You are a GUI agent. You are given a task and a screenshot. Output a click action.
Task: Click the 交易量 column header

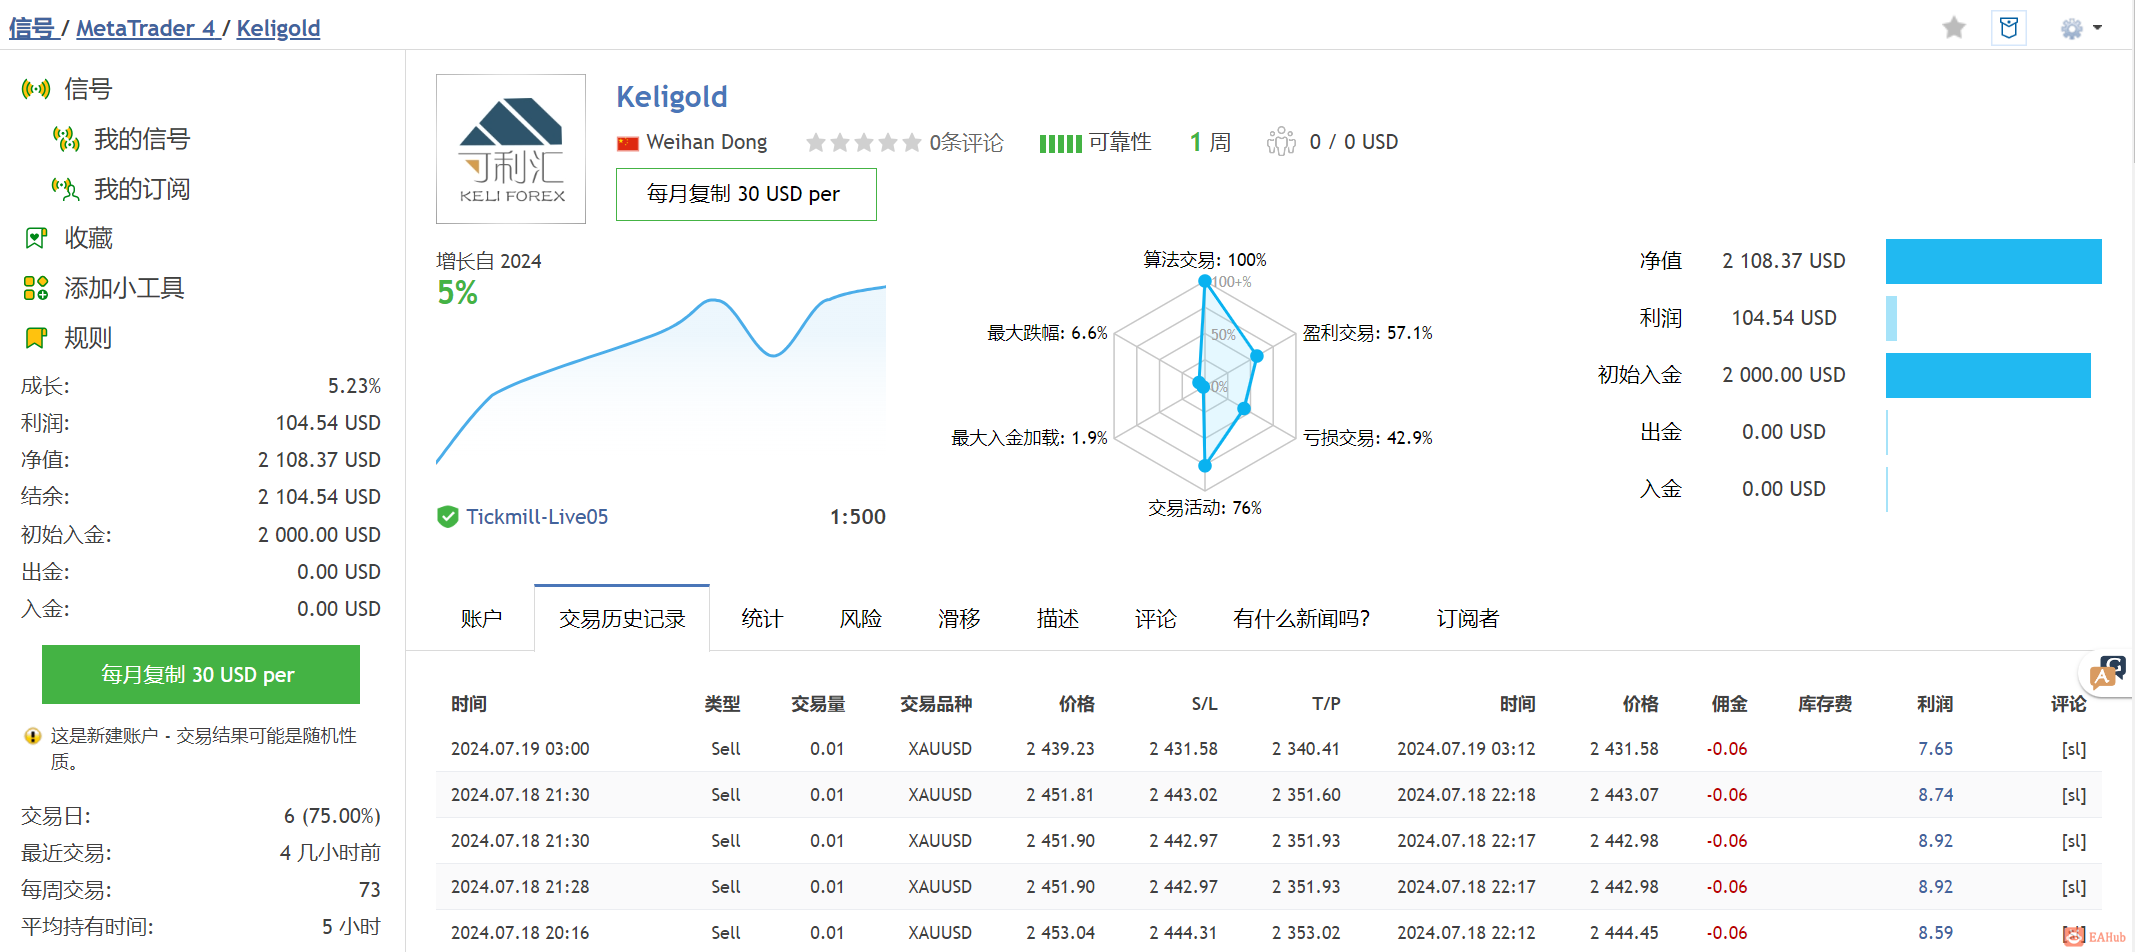pos(818,704)
